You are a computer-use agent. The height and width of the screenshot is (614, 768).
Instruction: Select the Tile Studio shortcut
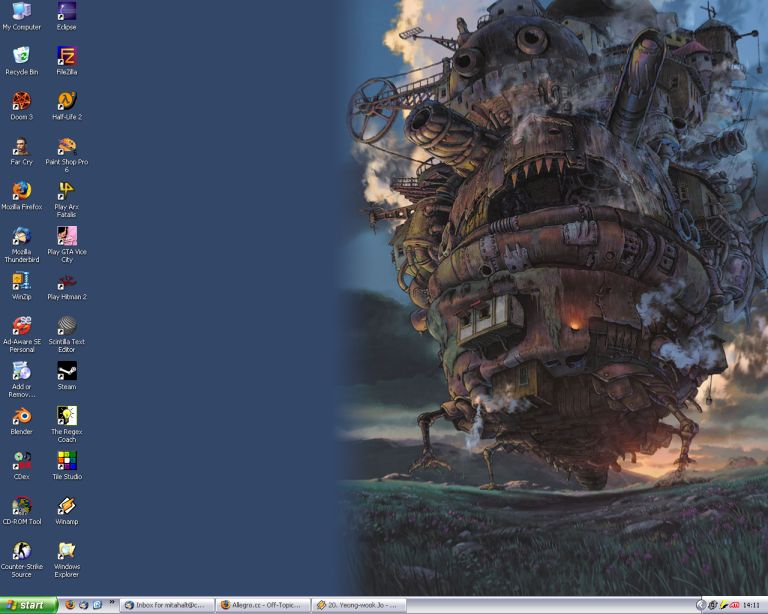click(x=66, y=461)
